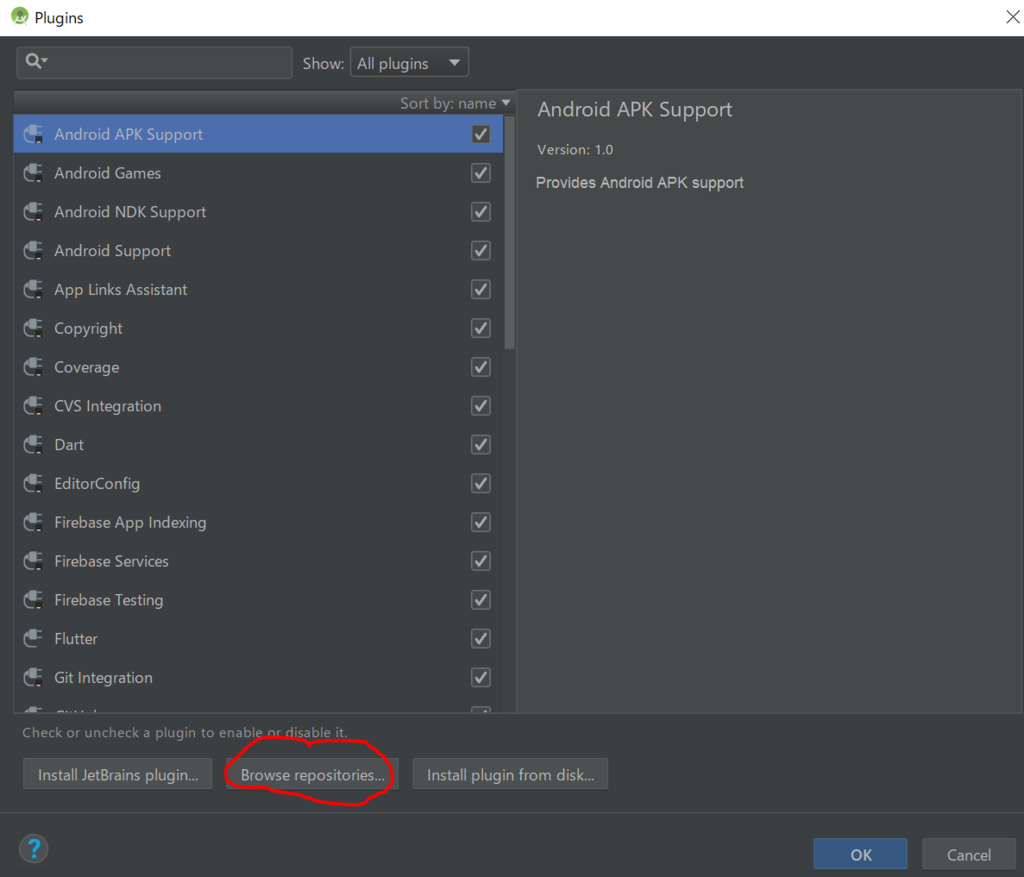Screen dimensions: 1024x877
Task: Click the plugin icon beside Copyright
Action: [x=33, y=328]
